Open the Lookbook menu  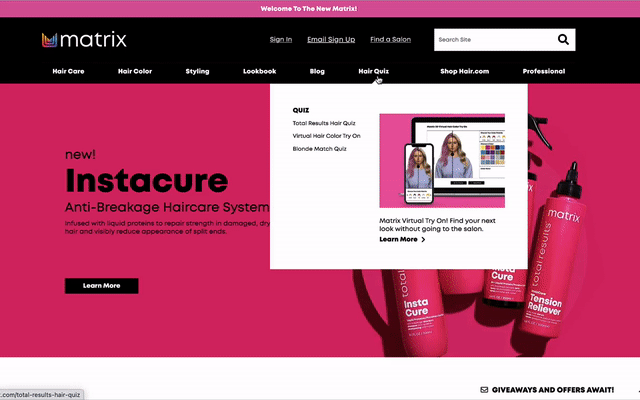pos(260,71)
